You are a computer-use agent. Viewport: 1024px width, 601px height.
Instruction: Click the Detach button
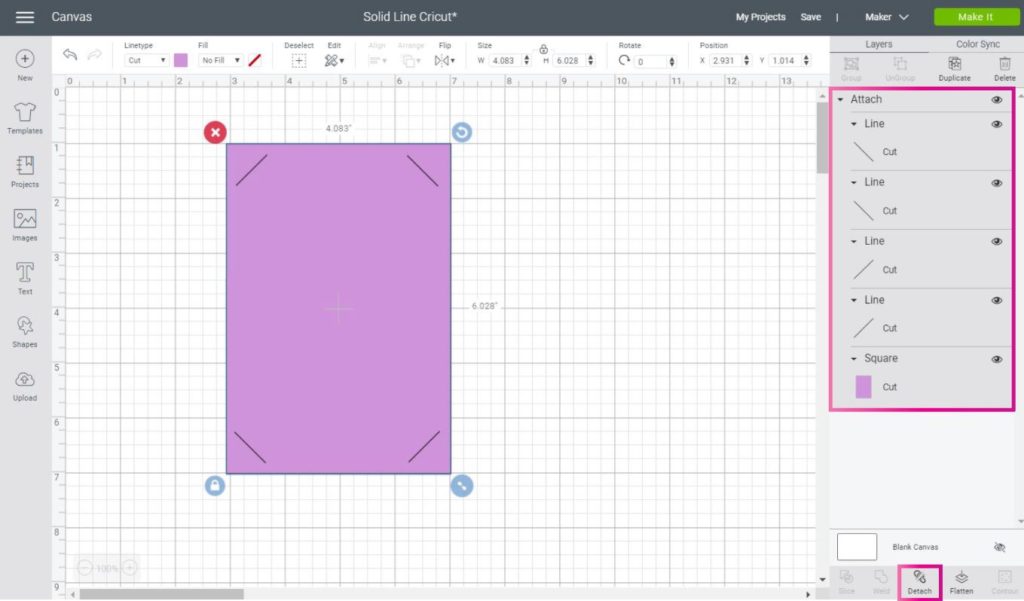tap(919, 581)
